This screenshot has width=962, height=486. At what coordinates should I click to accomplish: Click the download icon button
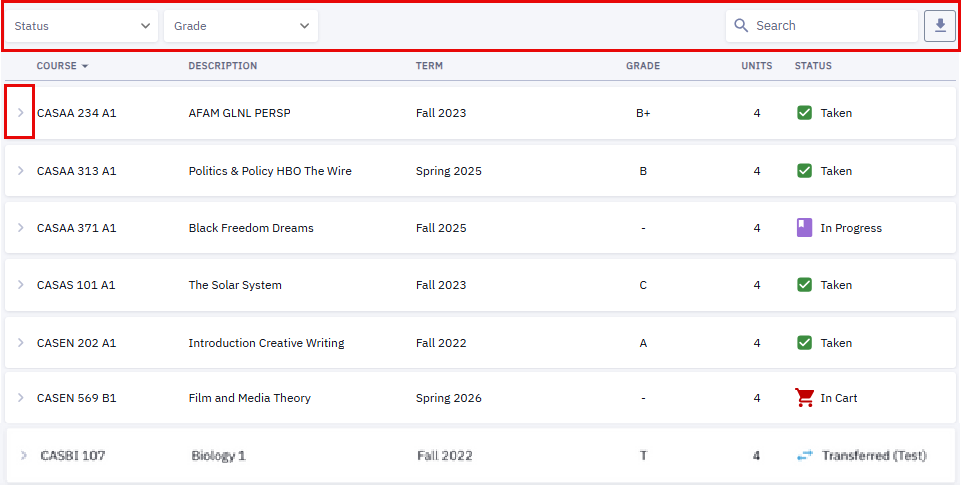click(940, 26)
